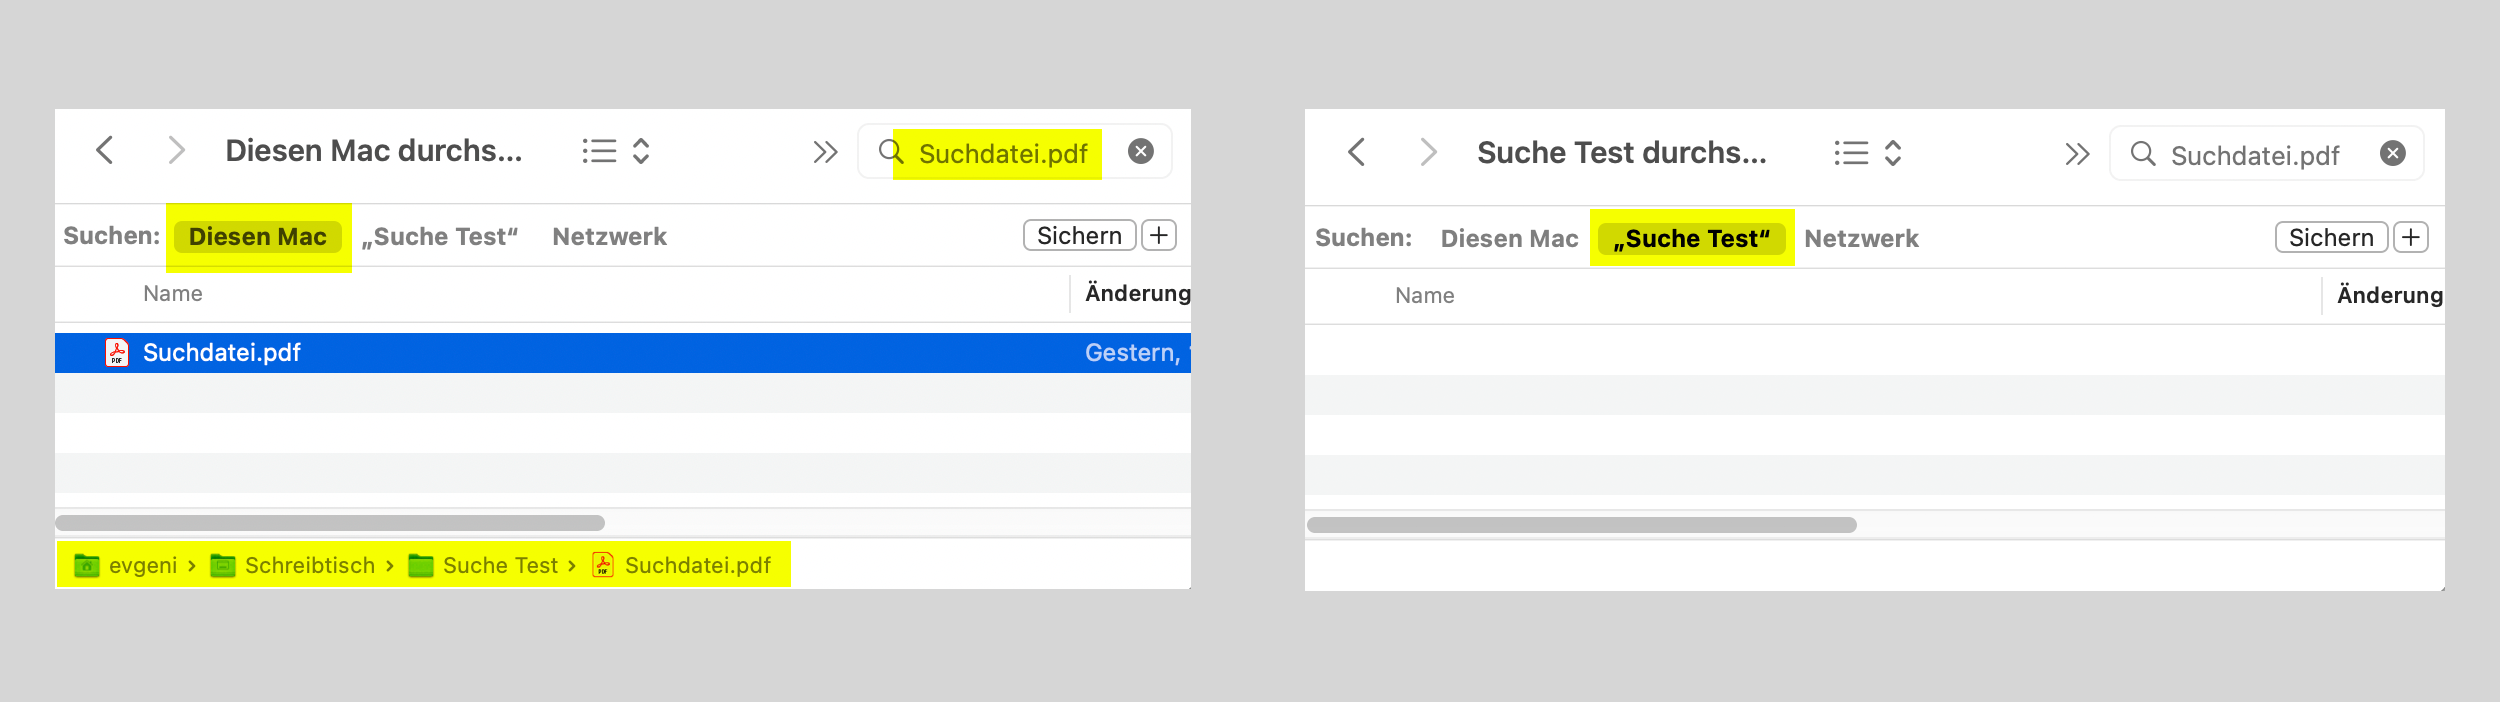
Task: Click the forward arrow in right Finder window
Action: click(x=1428, y=153)
